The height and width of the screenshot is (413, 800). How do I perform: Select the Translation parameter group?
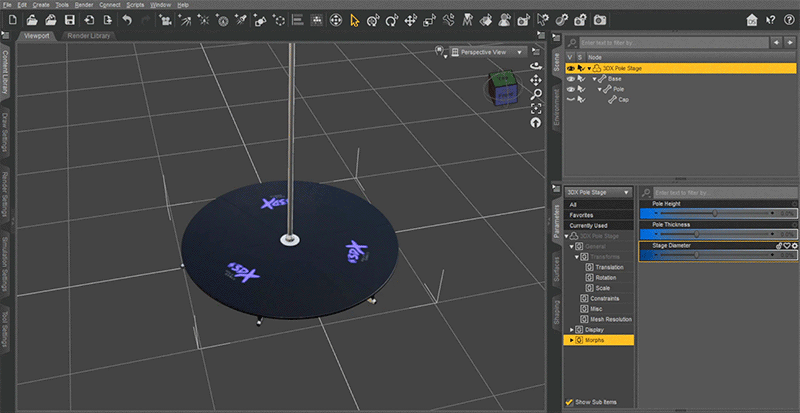pos(609,268)
